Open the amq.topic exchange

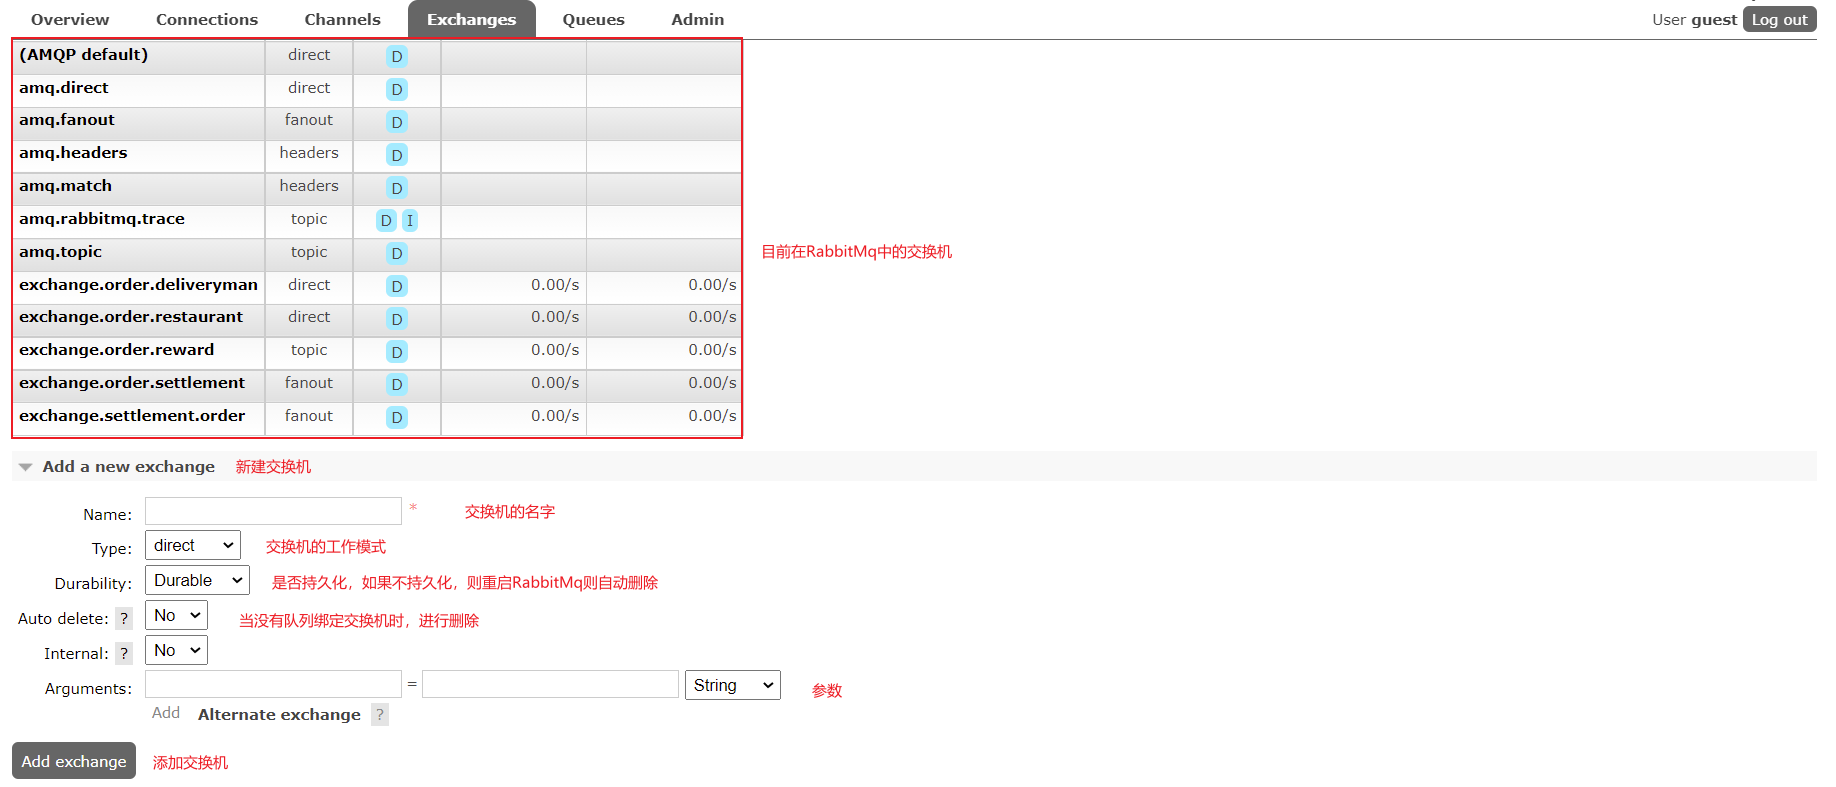coord(60,252)
